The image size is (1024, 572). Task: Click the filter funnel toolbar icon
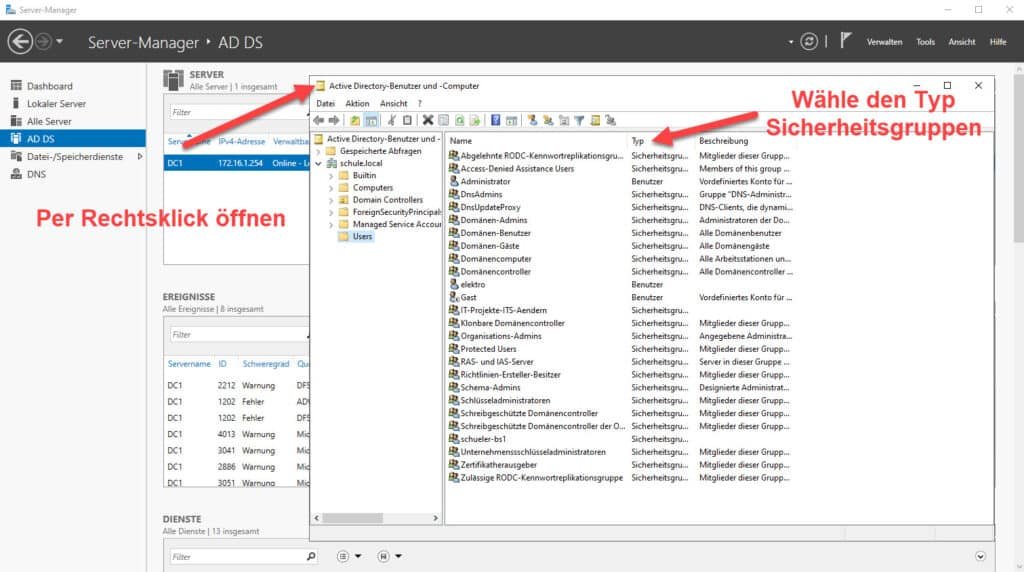click(579, 120)
